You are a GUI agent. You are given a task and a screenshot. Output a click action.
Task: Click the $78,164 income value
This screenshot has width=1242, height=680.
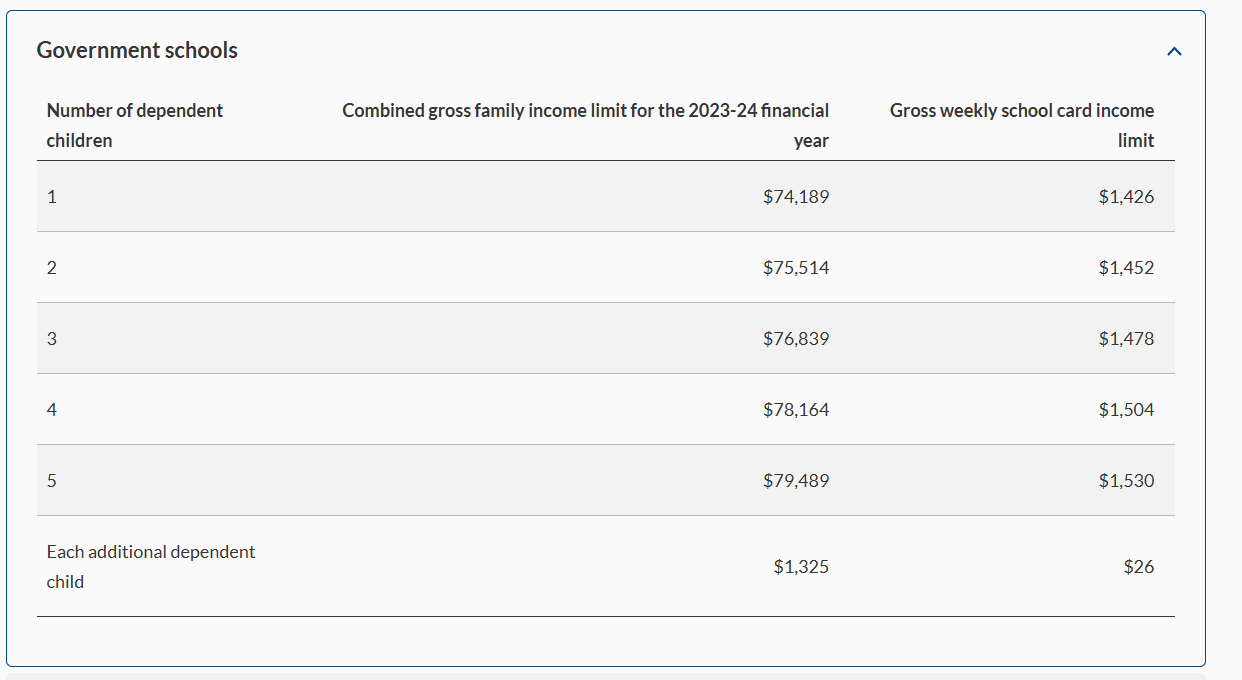[796, 410]
